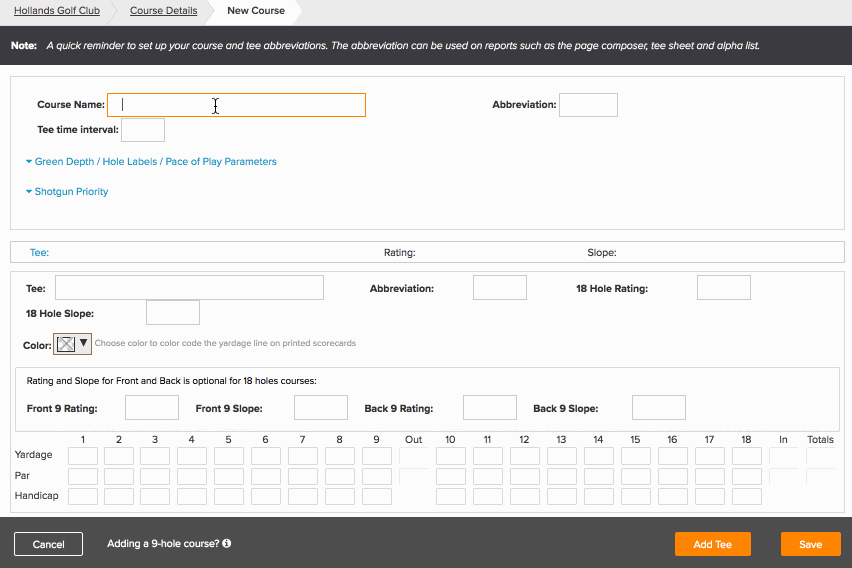The image size is (852, 568).
Task: Click the Yardage box for hole 13
Action: (x=561, y=455)
